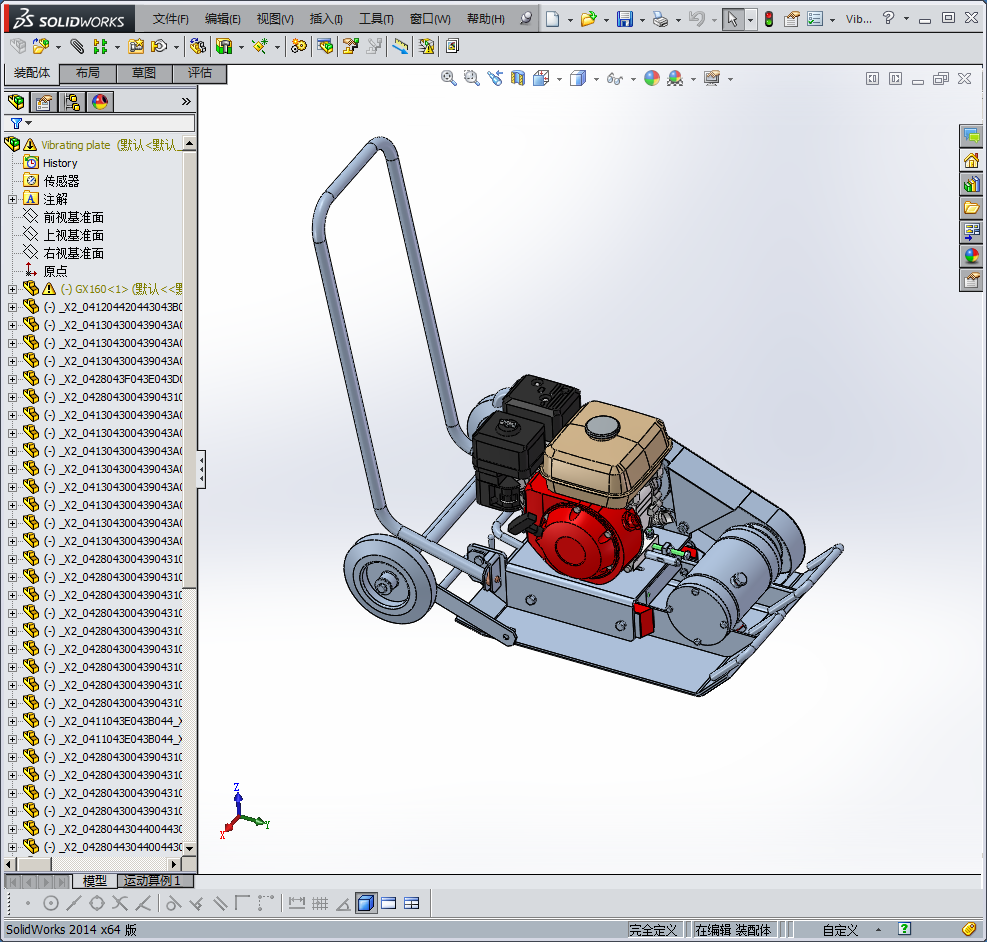Click the Zoom to Fit magnifier icon
987x942 pixels.
(449, 78)
